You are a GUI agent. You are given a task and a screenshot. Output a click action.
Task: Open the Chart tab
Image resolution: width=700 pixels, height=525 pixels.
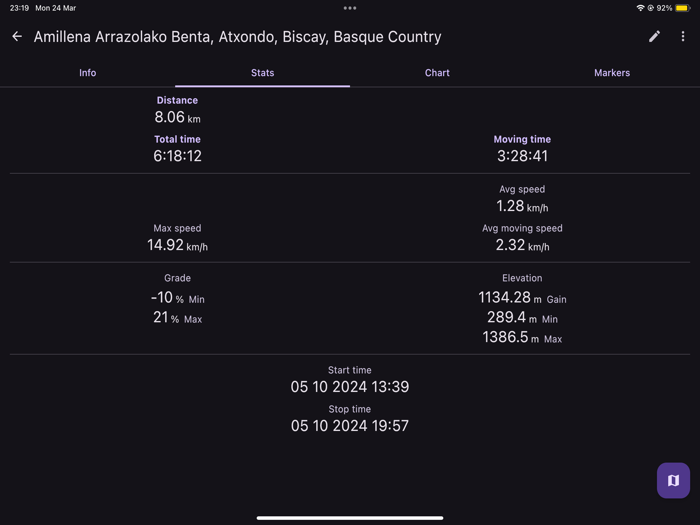[x=437, y=73]
